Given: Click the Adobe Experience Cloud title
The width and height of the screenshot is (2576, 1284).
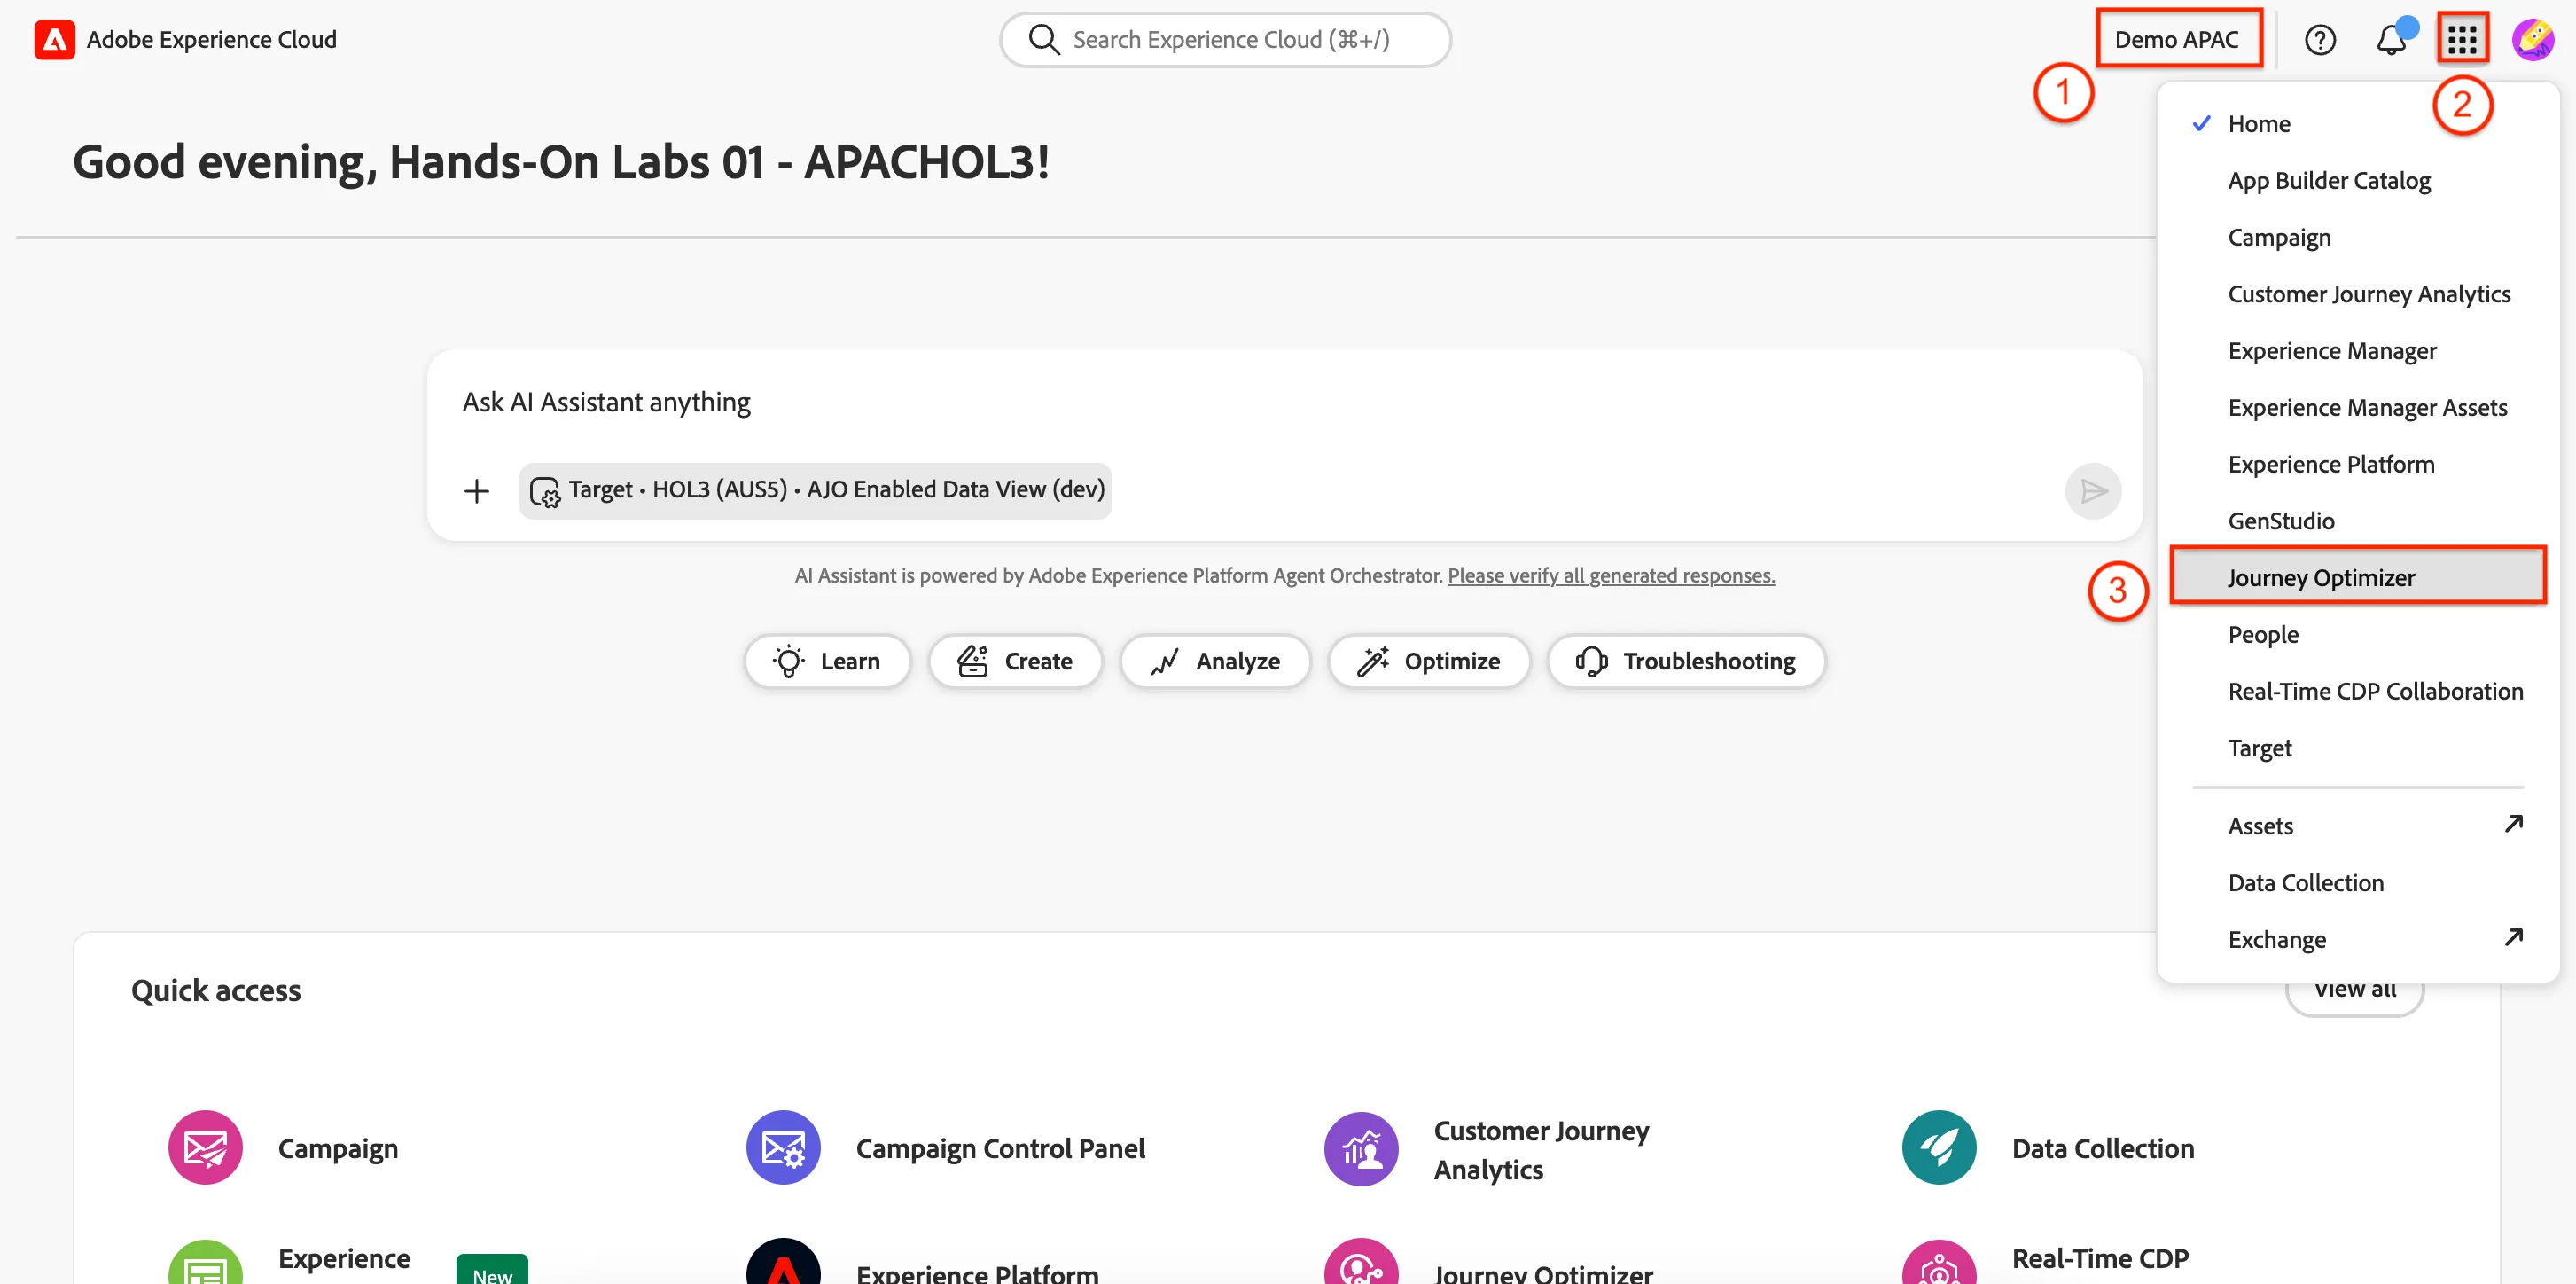Looking at the screenshot, I should tap(212, 40).
